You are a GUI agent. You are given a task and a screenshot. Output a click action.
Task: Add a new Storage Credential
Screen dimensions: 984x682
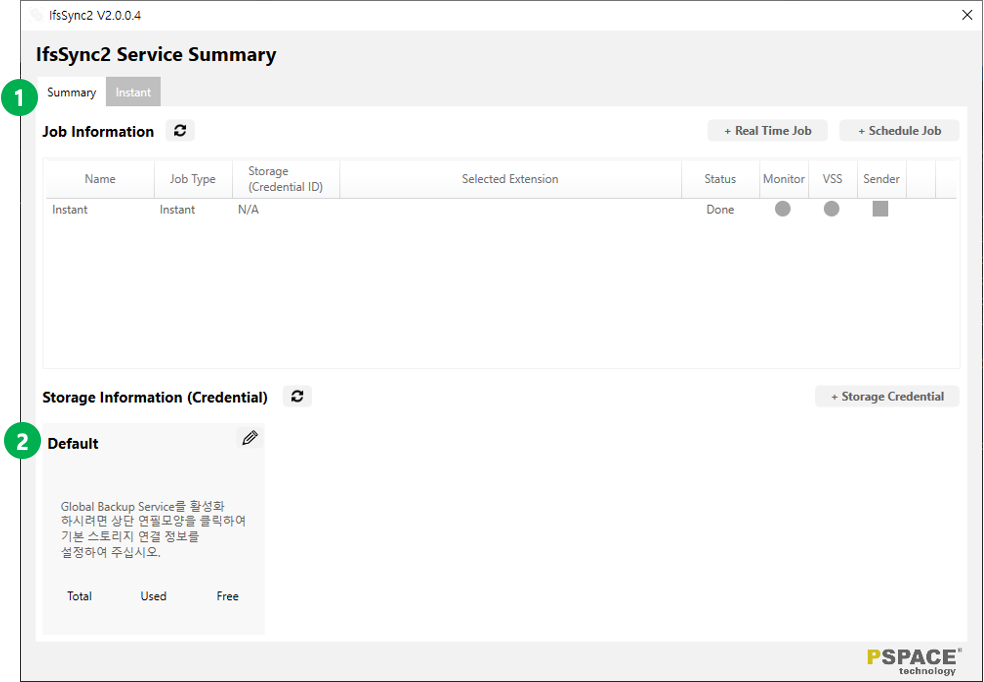887,397
